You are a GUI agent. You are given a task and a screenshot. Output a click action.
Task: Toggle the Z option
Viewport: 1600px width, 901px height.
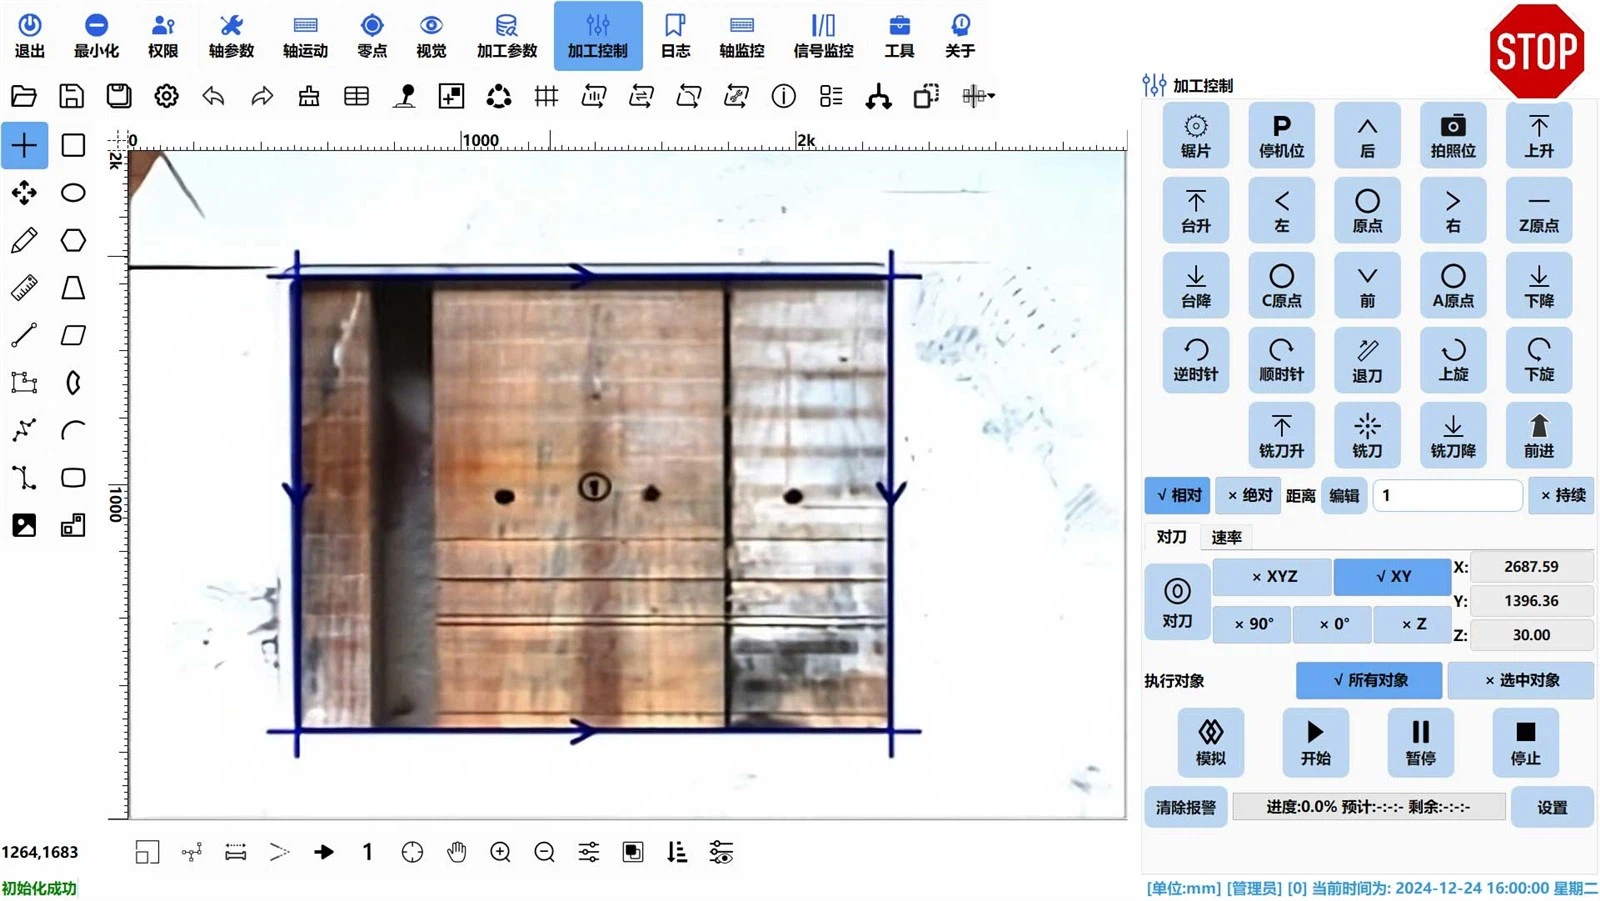(x=1413, y=623)
